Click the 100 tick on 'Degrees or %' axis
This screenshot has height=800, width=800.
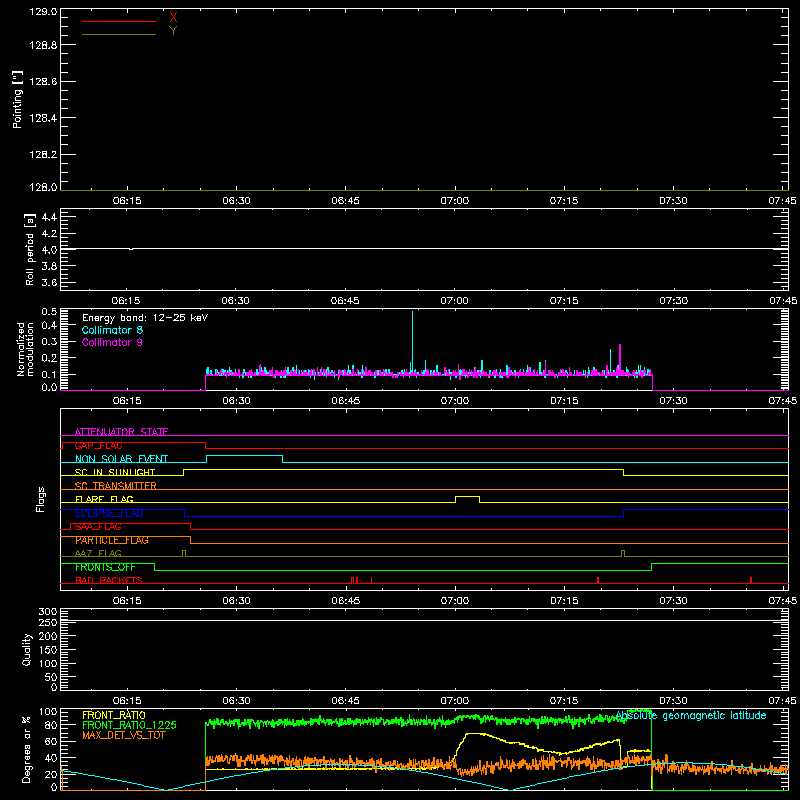pyautogui.click(x=48, y=712)
